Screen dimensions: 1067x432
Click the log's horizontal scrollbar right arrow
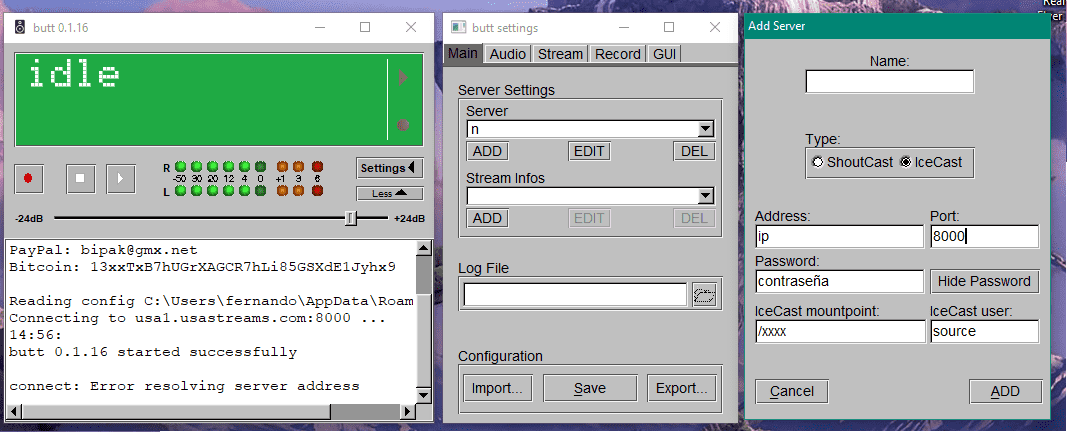408,411
